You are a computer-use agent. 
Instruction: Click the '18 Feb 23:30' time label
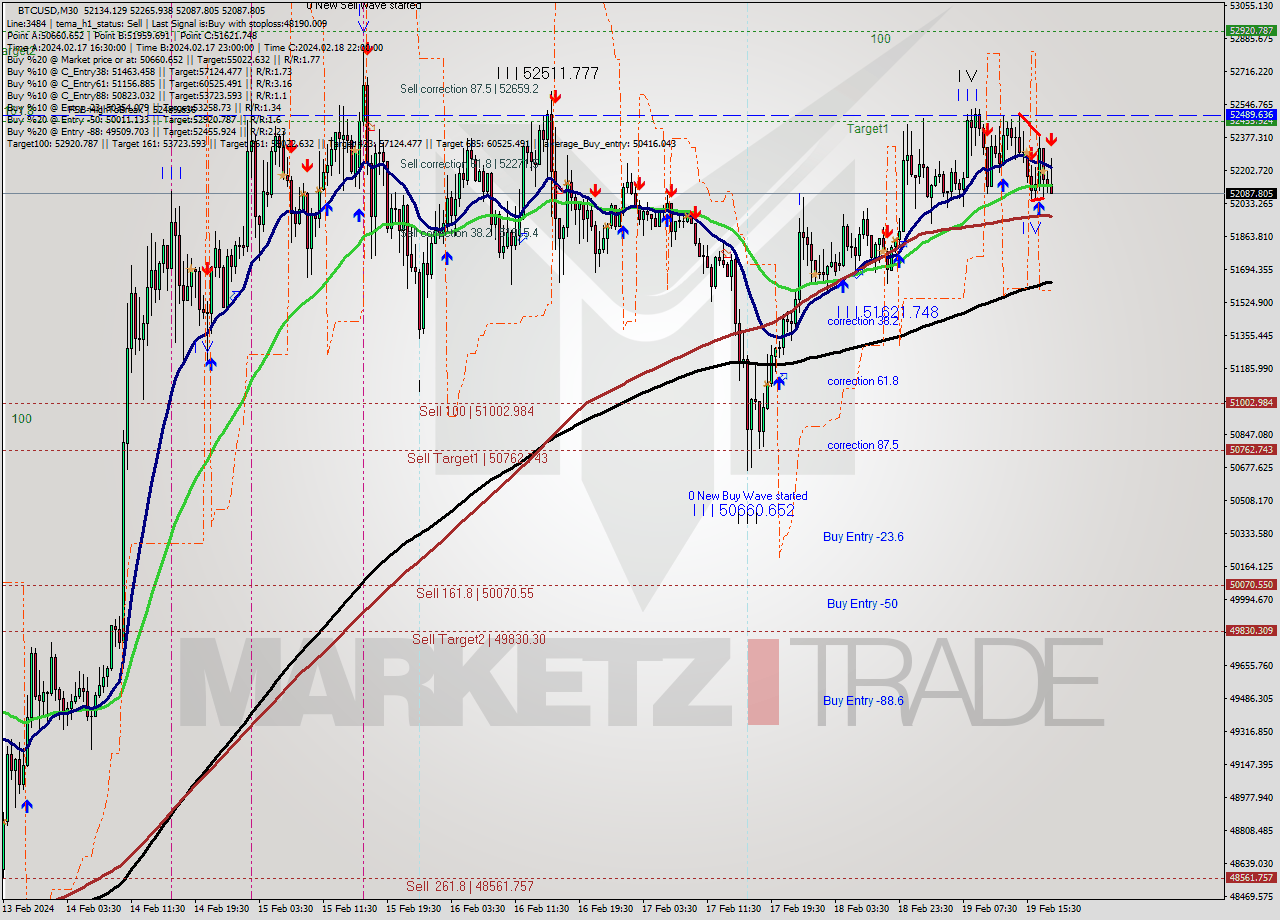point(925,909)
